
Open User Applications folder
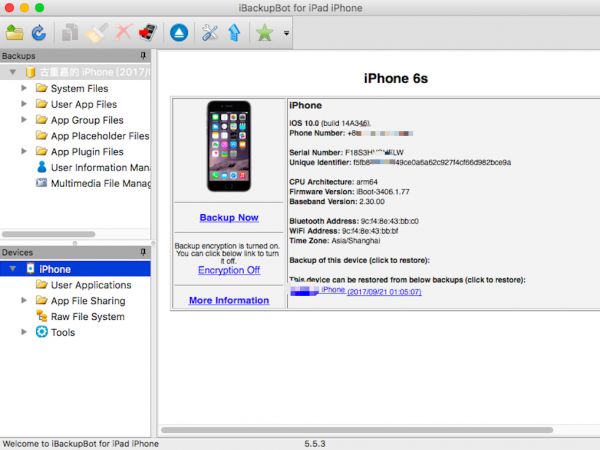(41, 284)
